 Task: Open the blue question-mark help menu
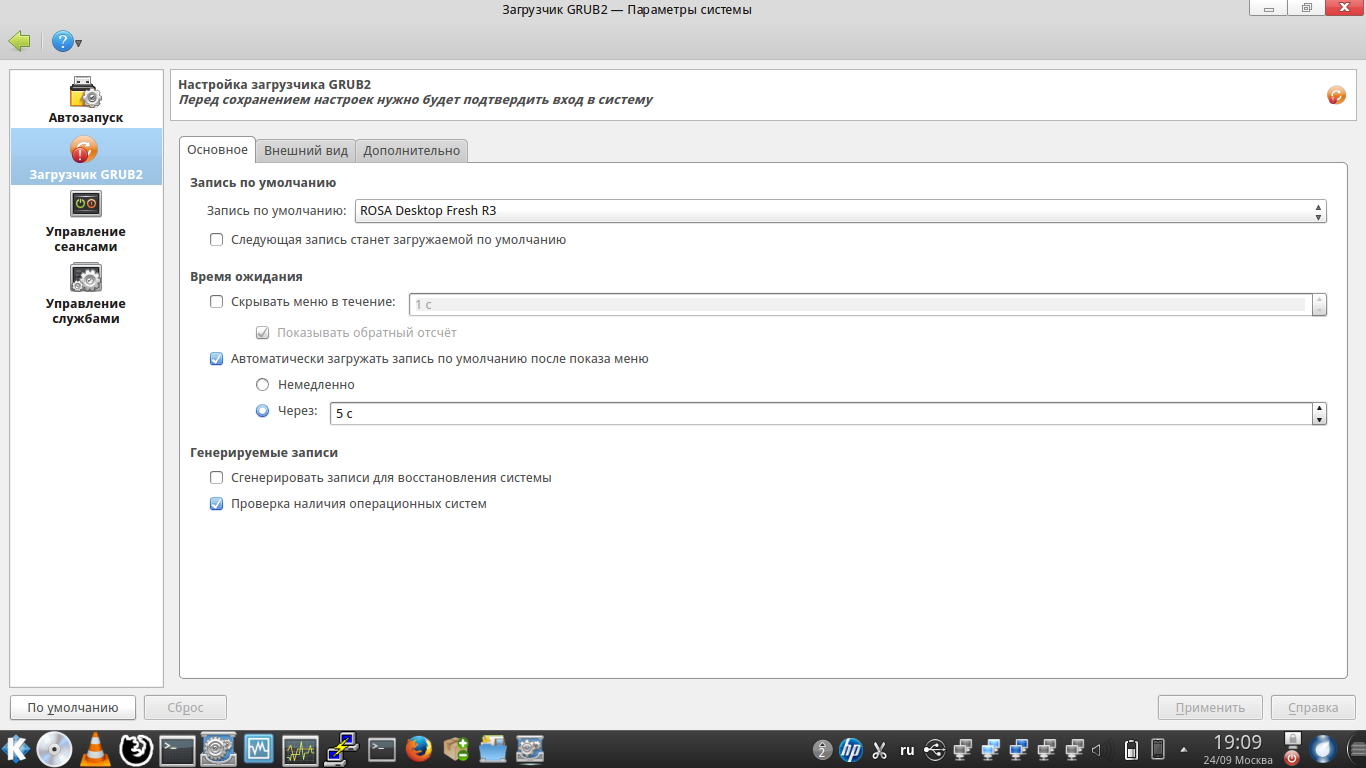67,42
